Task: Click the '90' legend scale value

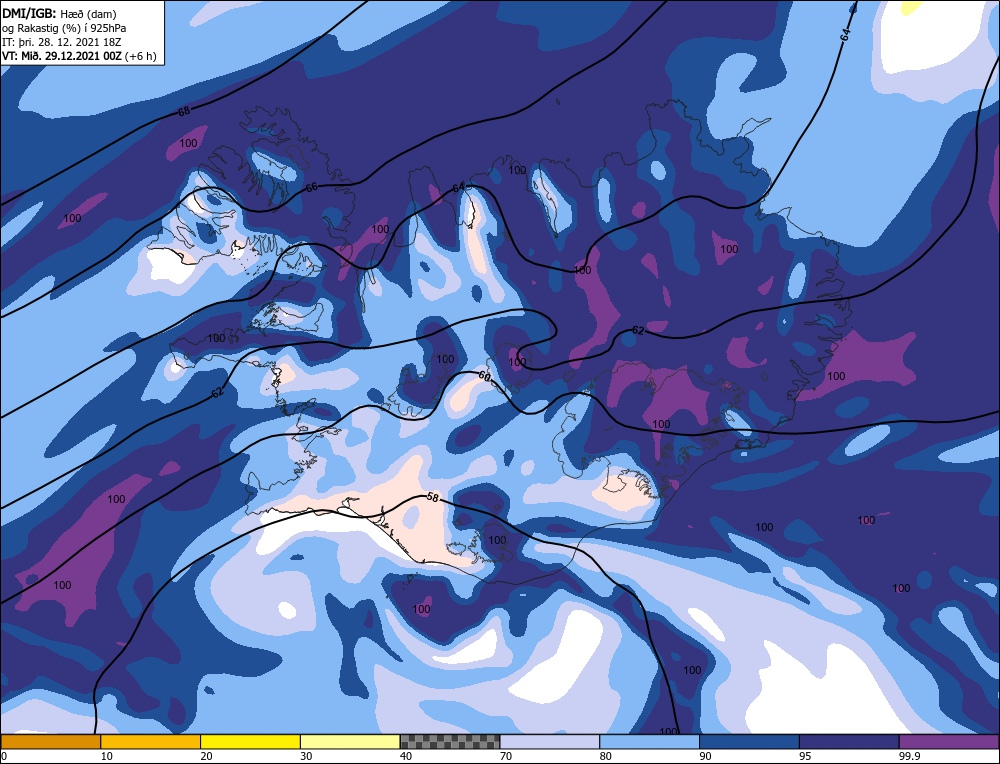Action: click(x=705, y=756)
